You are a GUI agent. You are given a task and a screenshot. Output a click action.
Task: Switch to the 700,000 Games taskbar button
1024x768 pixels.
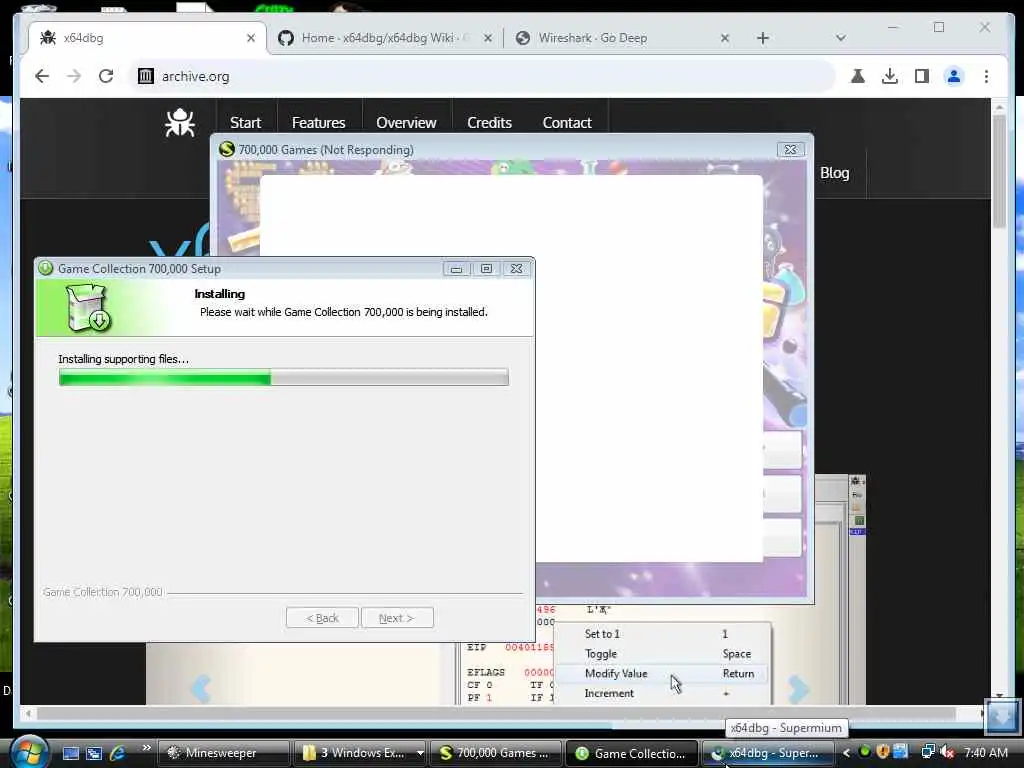tap(498, 753)
